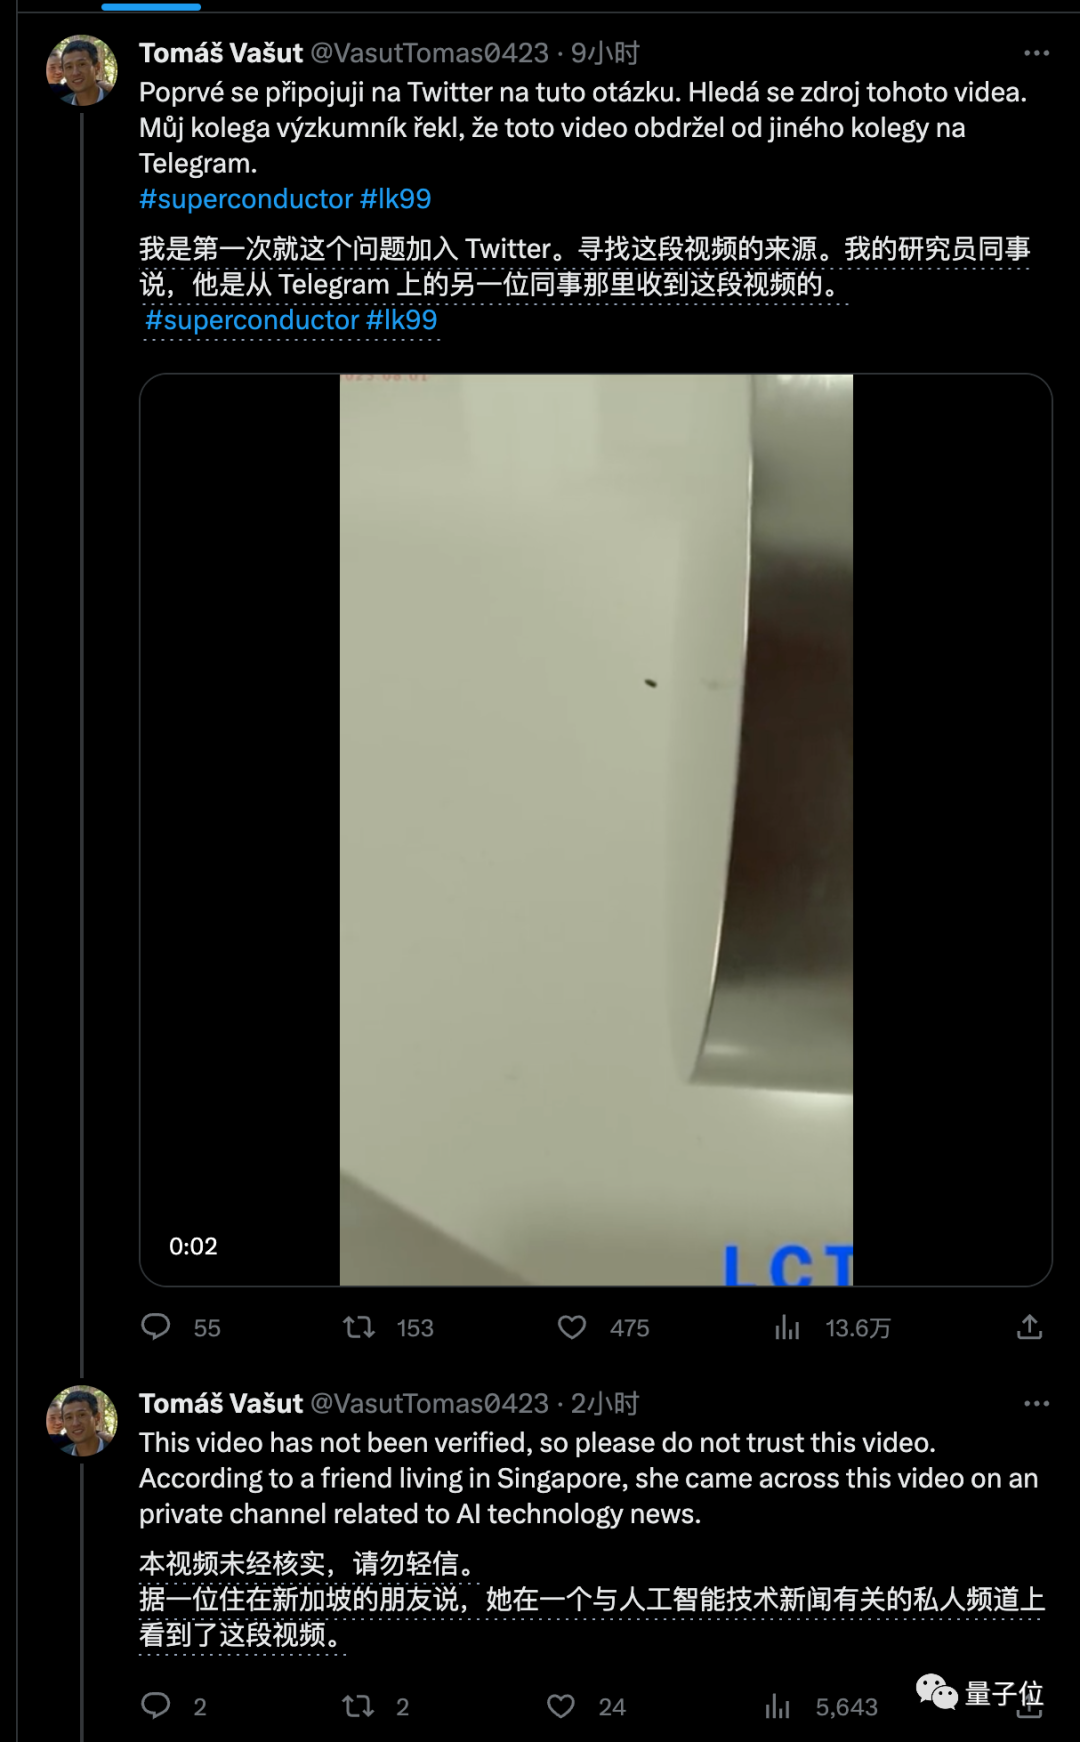The image size is (1080, 1742).
Task: Click the @VasutTomas0423 handle on first tweet
Action: pyautogui.click(x=430, y=53)
